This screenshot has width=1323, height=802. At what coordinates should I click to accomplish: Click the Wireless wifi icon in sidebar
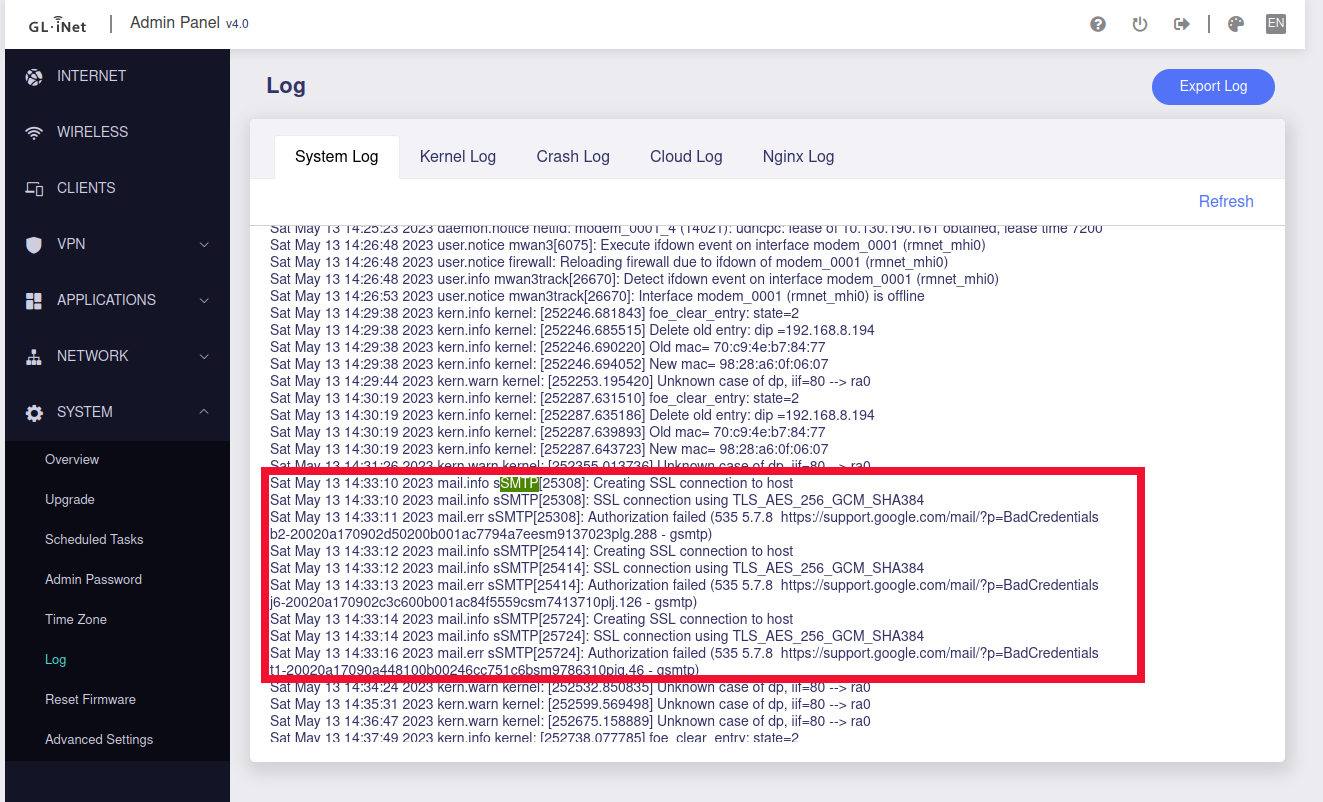(34, 133)
